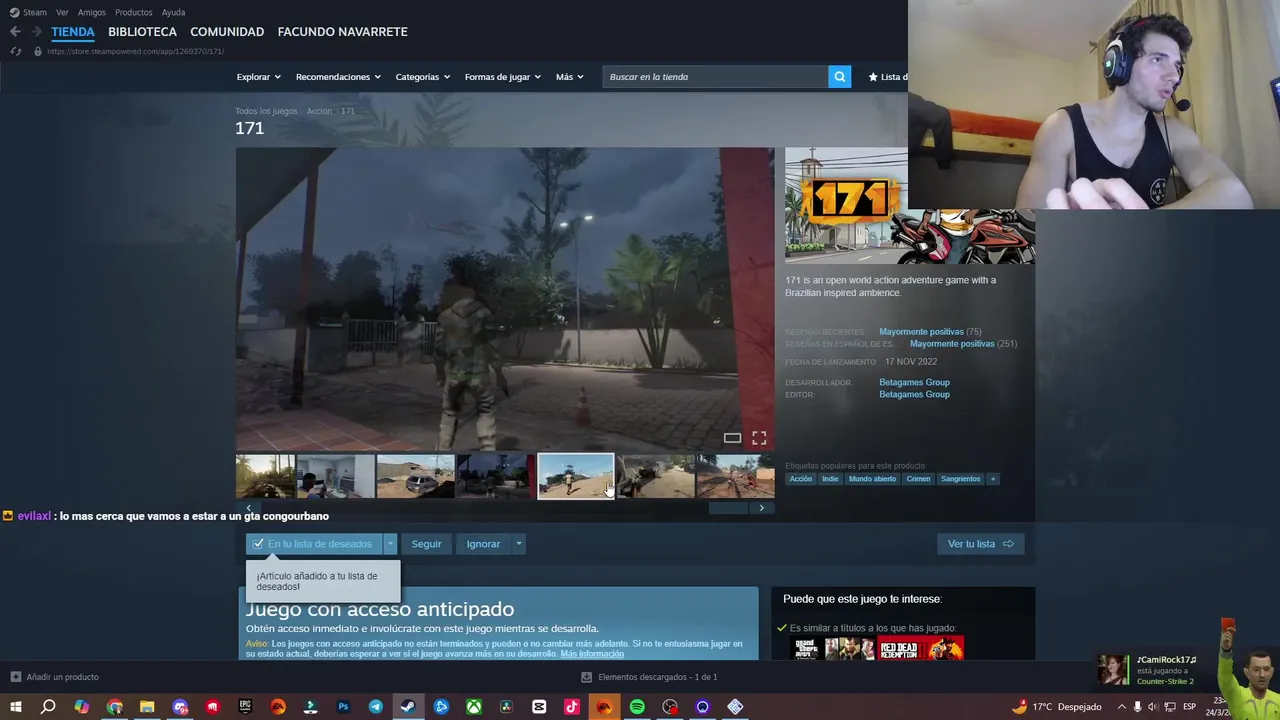Select the 'Mundo abierto' tag
1280x720 pixels.
[x=872, y=479]
